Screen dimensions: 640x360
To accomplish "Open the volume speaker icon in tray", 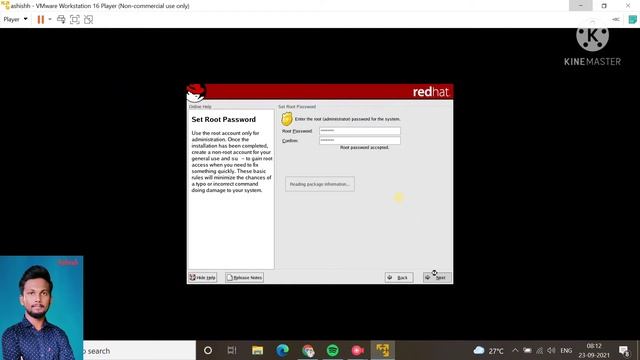I will click(x=551, y=350).
